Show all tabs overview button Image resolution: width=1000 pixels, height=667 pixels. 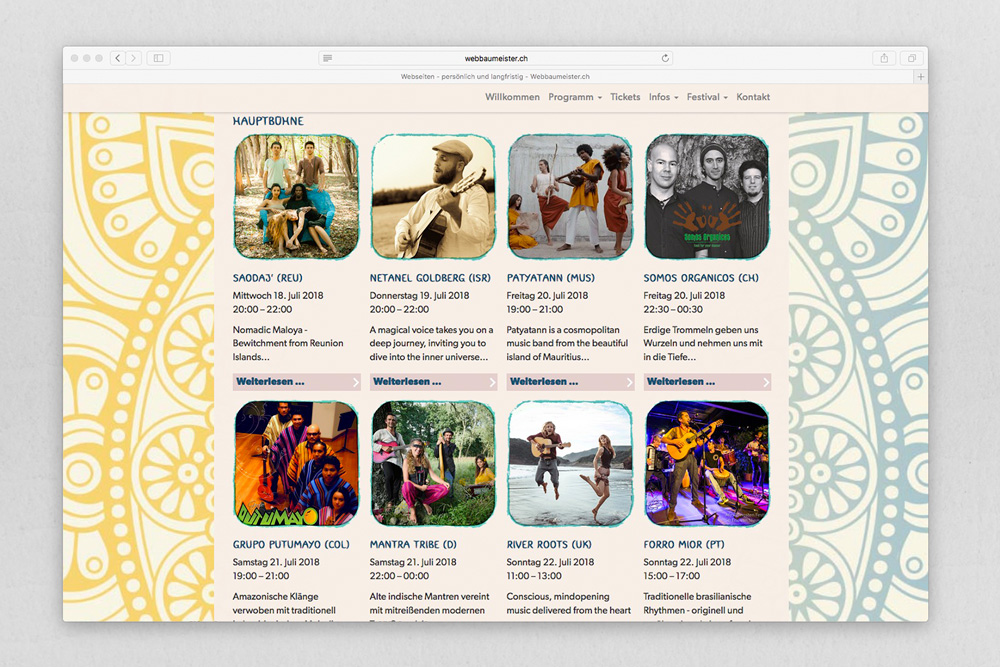(x=911, y=59)
